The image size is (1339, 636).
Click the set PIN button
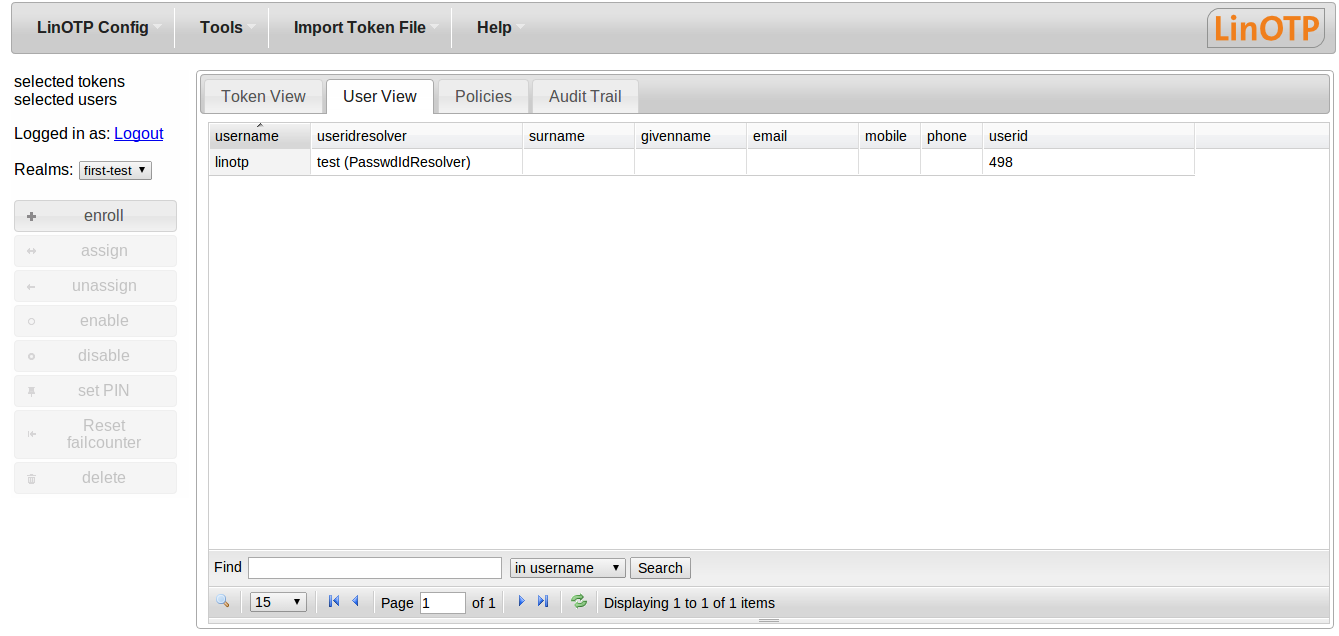[x=95, y=391]
